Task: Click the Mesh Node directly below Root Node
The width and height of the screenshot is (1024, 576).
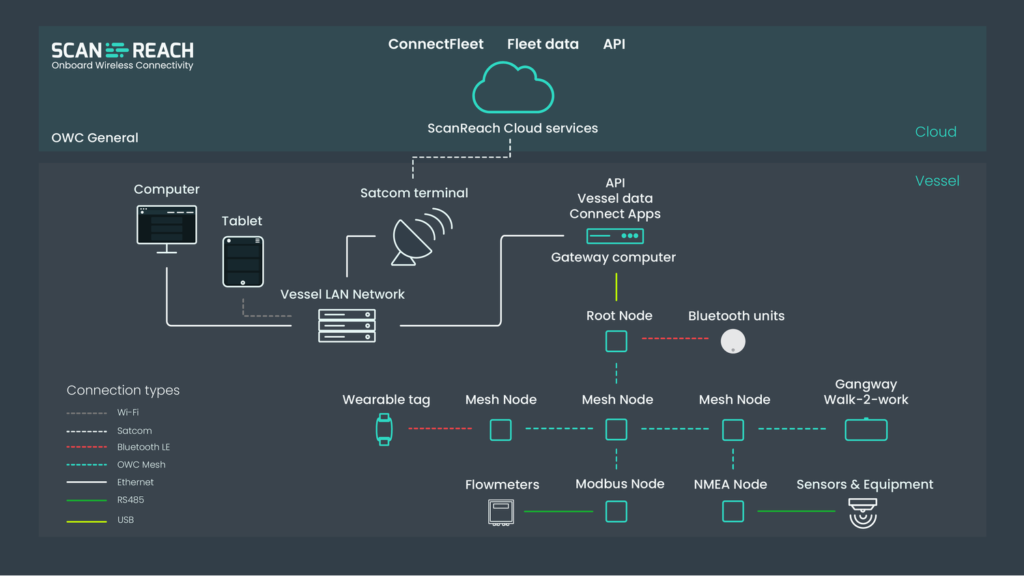Action: [x=617, y=430]
